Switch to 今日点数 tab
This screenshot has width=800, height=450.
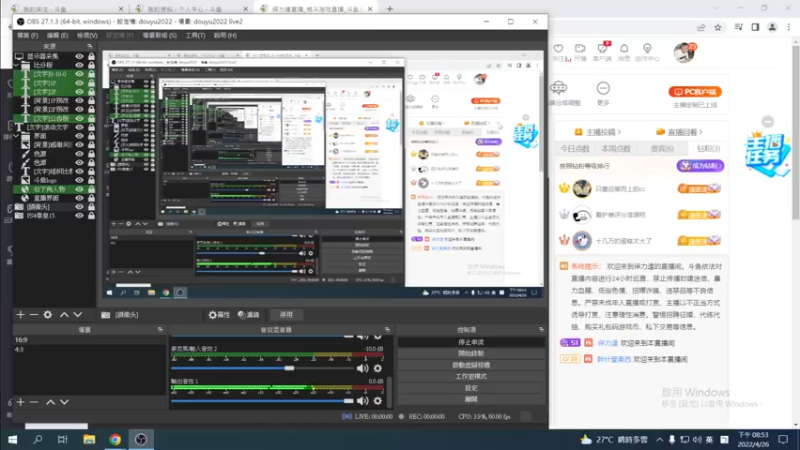click(x=575, y=149)
